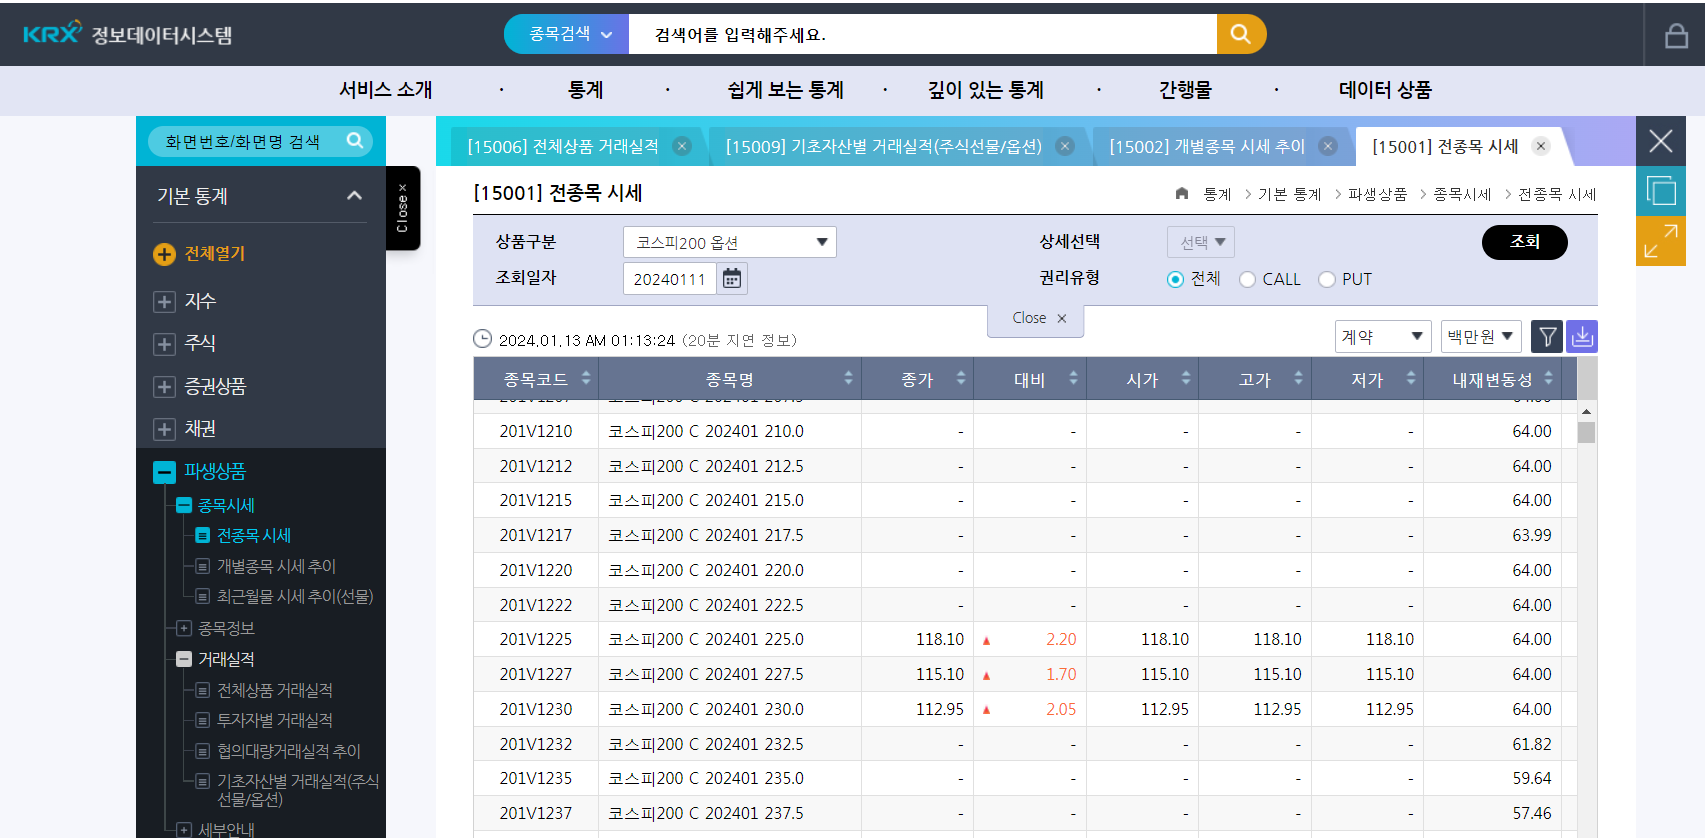
Task: Click the orange expand fullscreen icon
Action: [x=1661, y=241]
